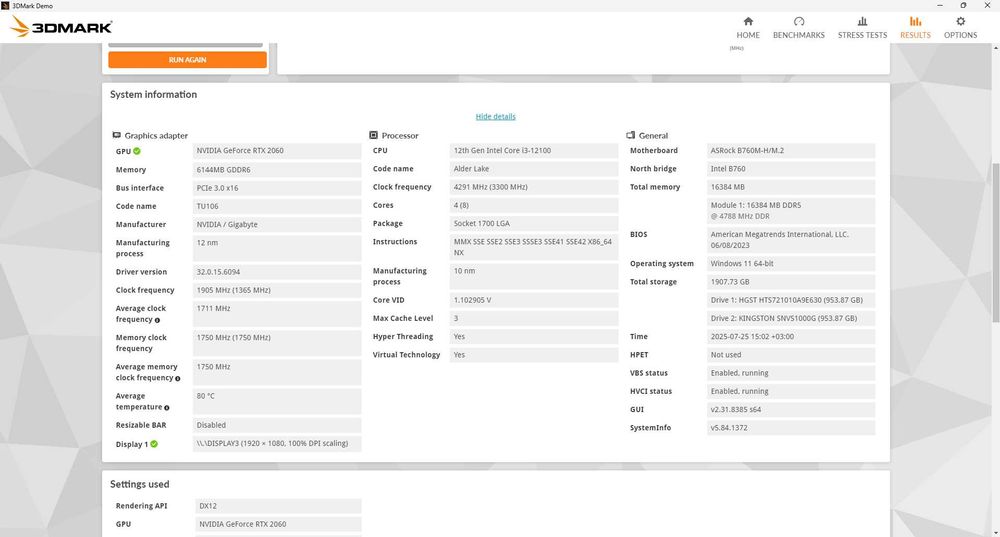Select Hyper Threading value Yes

tap(534, 336)
